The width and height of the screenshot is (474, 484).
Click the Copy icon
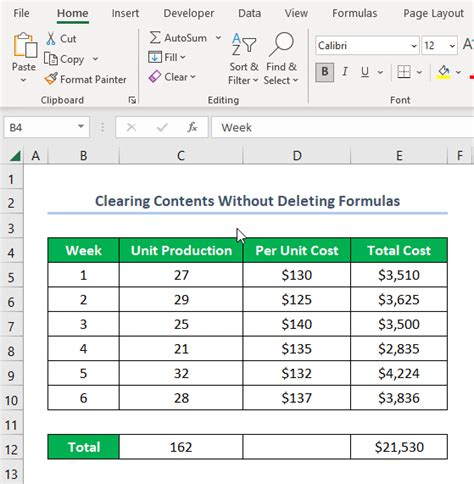click(x=51, y=59)
